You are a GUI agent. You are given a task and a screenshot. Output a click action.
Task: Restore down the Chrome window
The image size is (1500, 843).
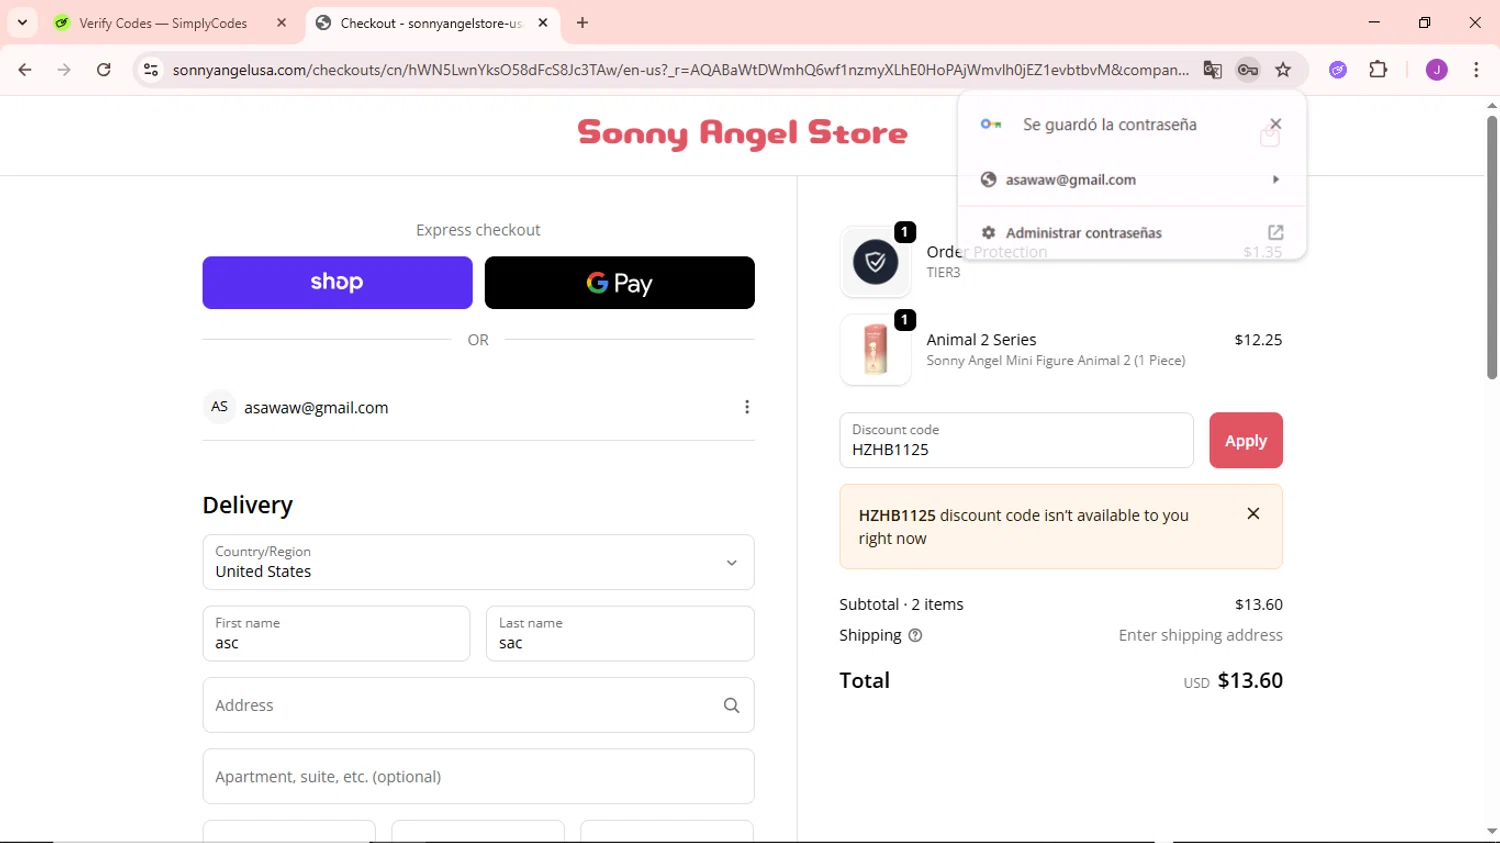click(1425, 22)
